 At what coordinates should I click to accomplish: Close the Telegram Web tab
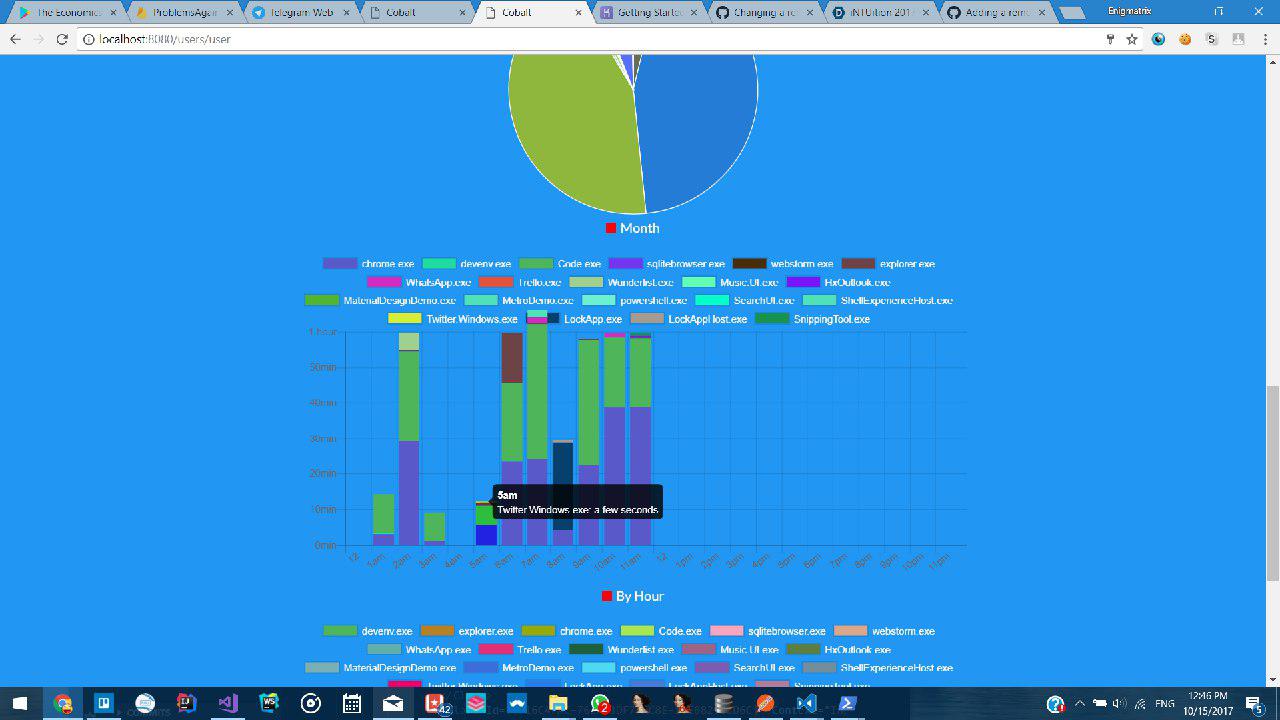point(347,13)
